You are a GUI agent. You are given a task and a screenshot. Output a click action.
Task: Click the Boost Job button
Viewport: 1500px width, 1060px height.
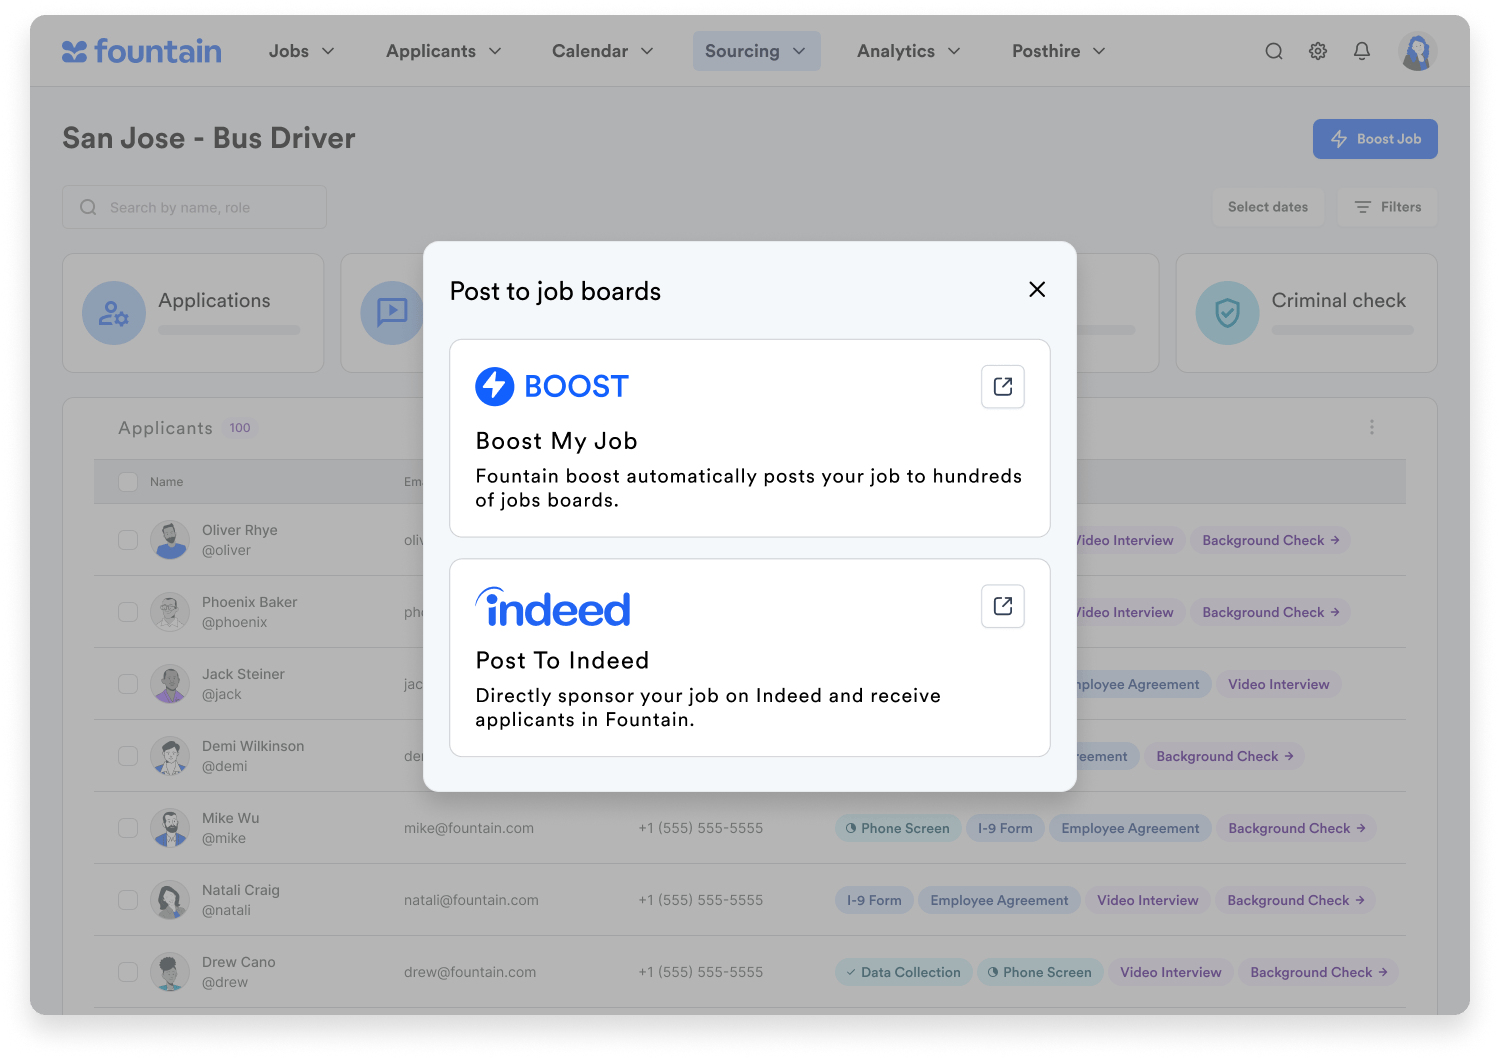pos(1375,139)
